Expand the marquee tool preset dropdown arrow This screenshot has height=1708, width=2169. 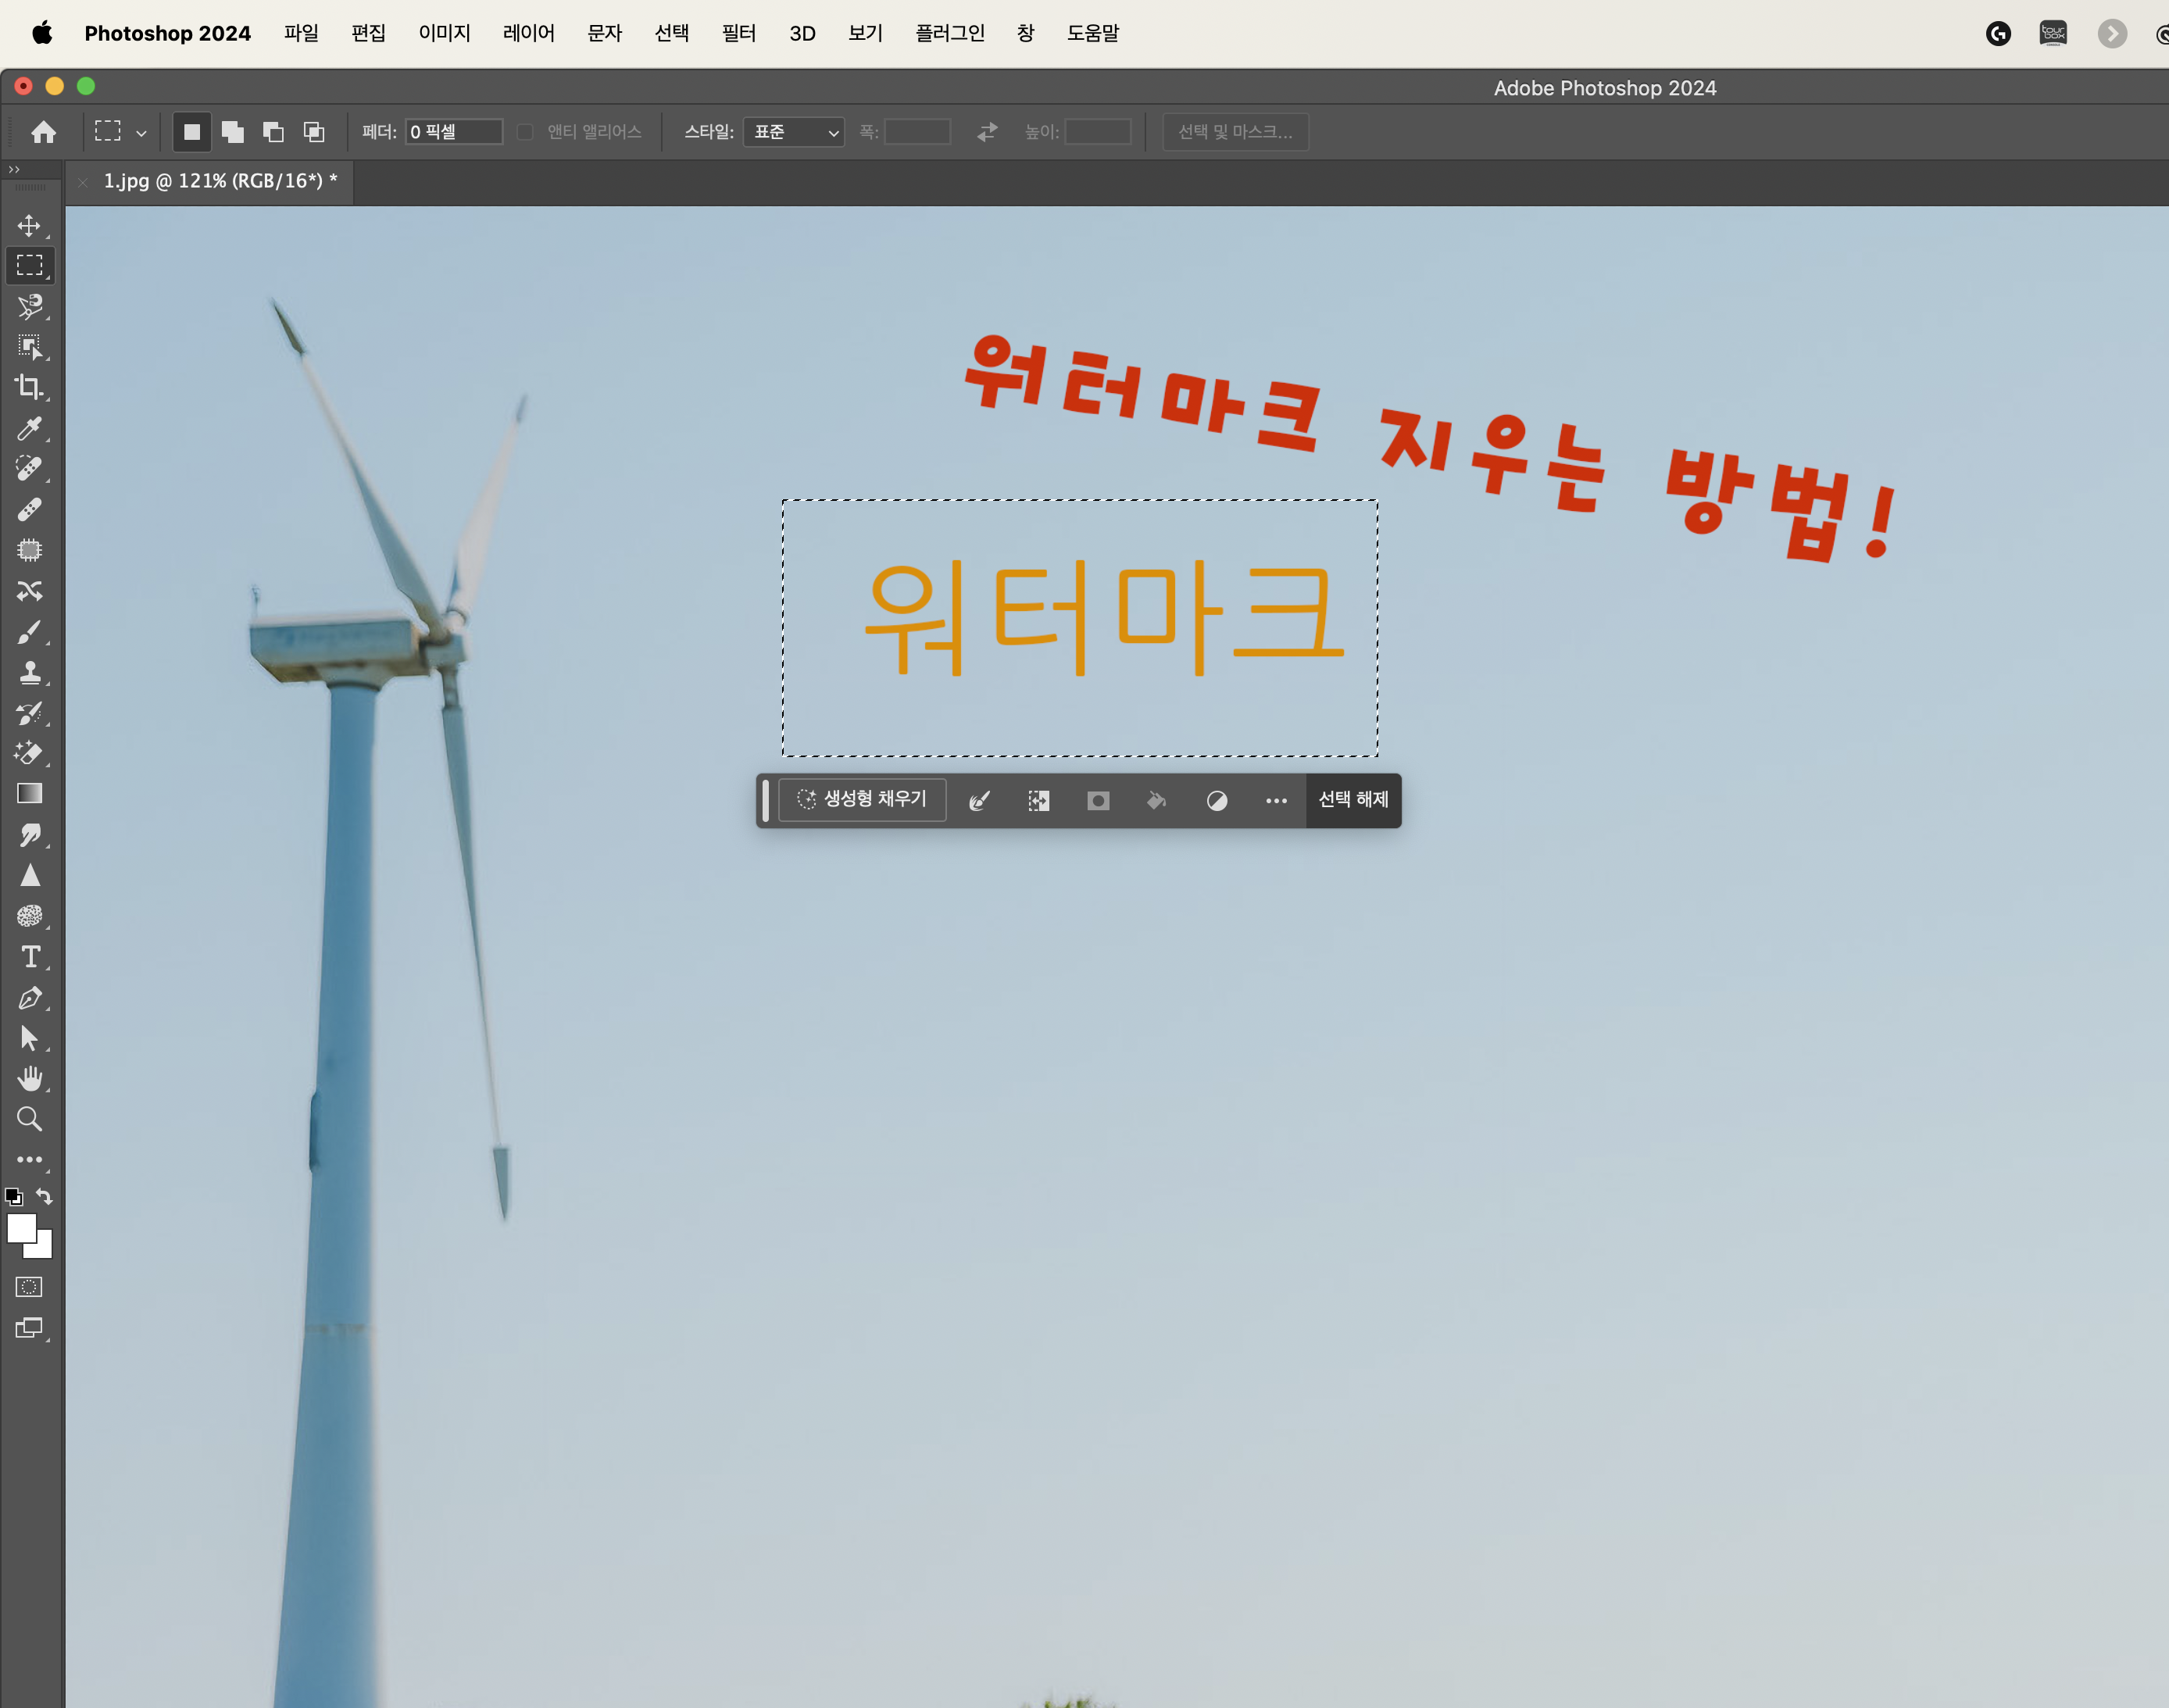pyautogui.click(x=141, y=133)
